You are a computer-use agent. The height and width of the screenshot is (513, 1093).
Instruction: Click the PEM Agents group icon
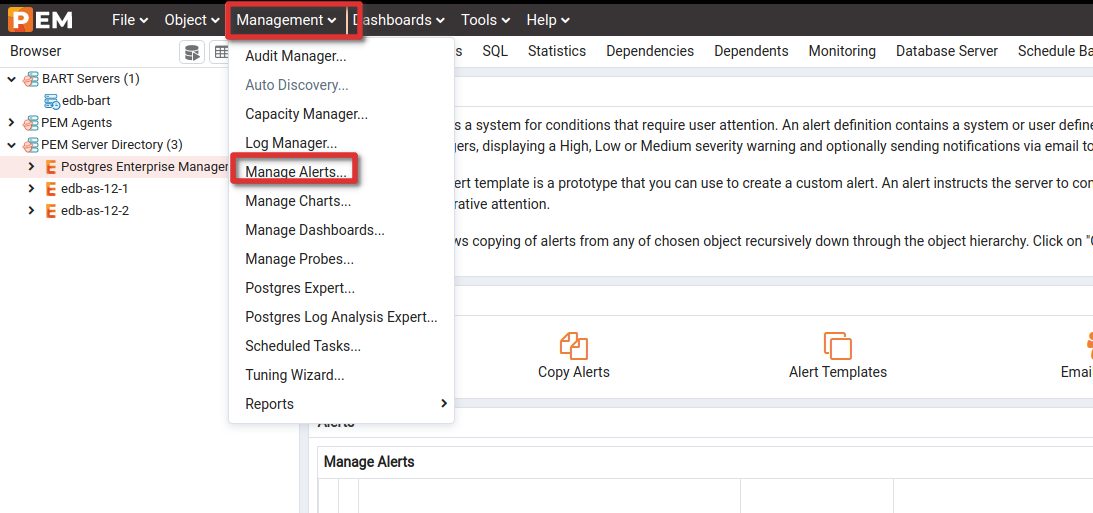[31, 123]
